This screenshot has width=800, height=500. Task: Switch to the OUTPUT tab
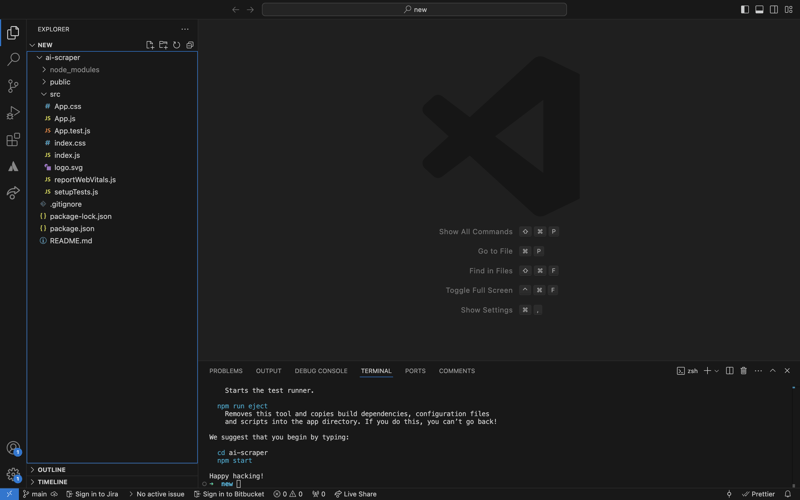click(x=268, y=371)
